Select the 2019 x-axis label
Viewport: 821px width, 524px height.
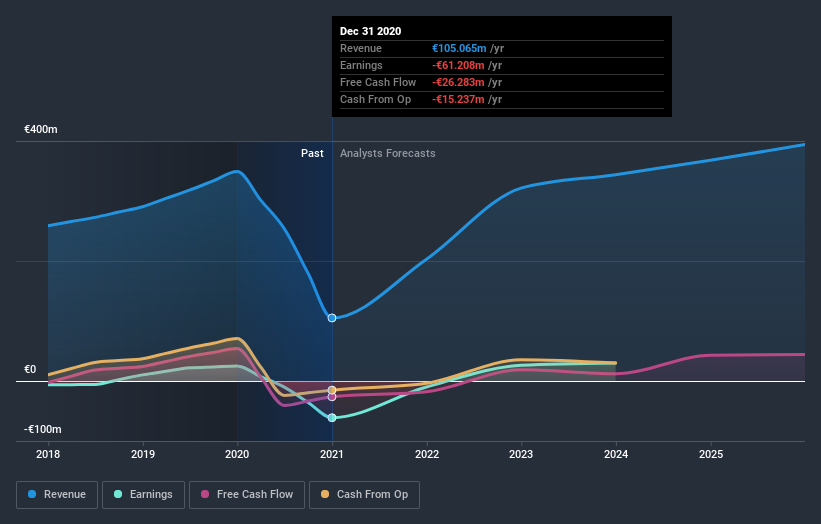[143, 454]
